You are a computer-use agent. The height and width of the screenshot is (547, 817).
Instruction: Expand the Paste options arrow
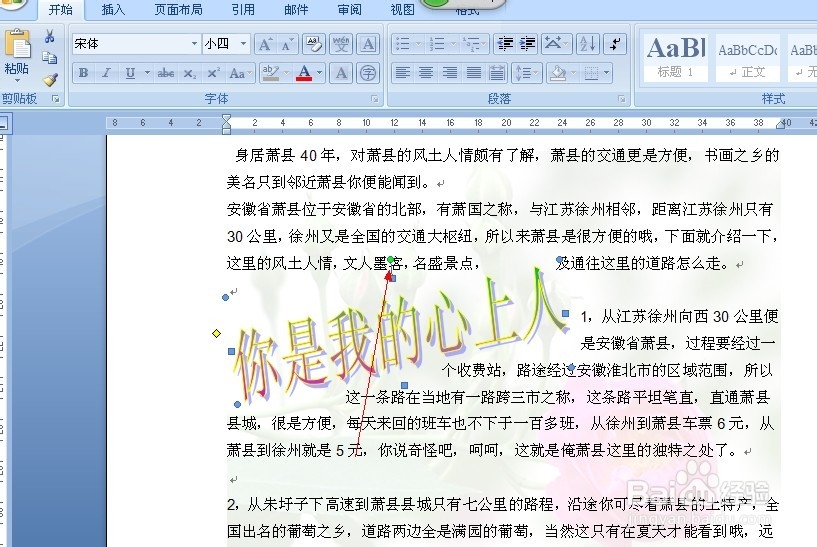[17, 80]
